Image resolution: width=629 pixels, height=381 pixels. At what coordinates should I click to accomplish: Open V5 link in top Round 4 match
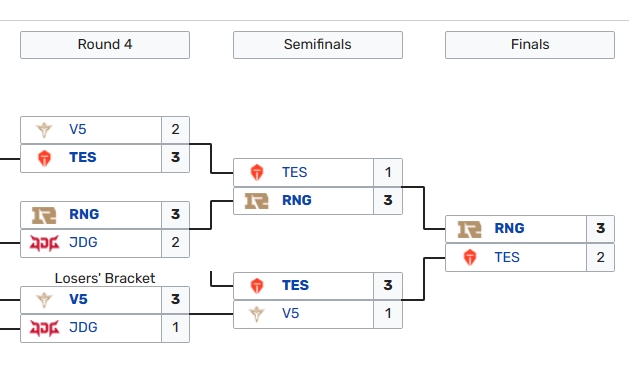pyautogui.click(x=78, y=129)
